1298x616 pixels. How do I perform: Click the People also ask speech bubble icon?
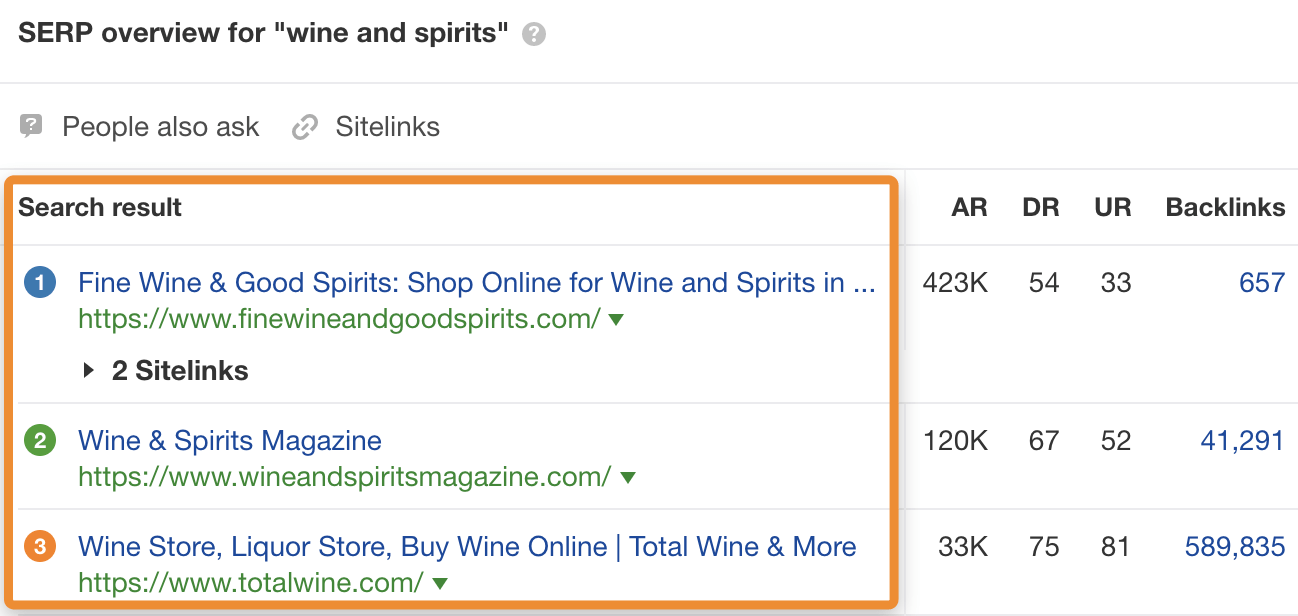(31, 126)
